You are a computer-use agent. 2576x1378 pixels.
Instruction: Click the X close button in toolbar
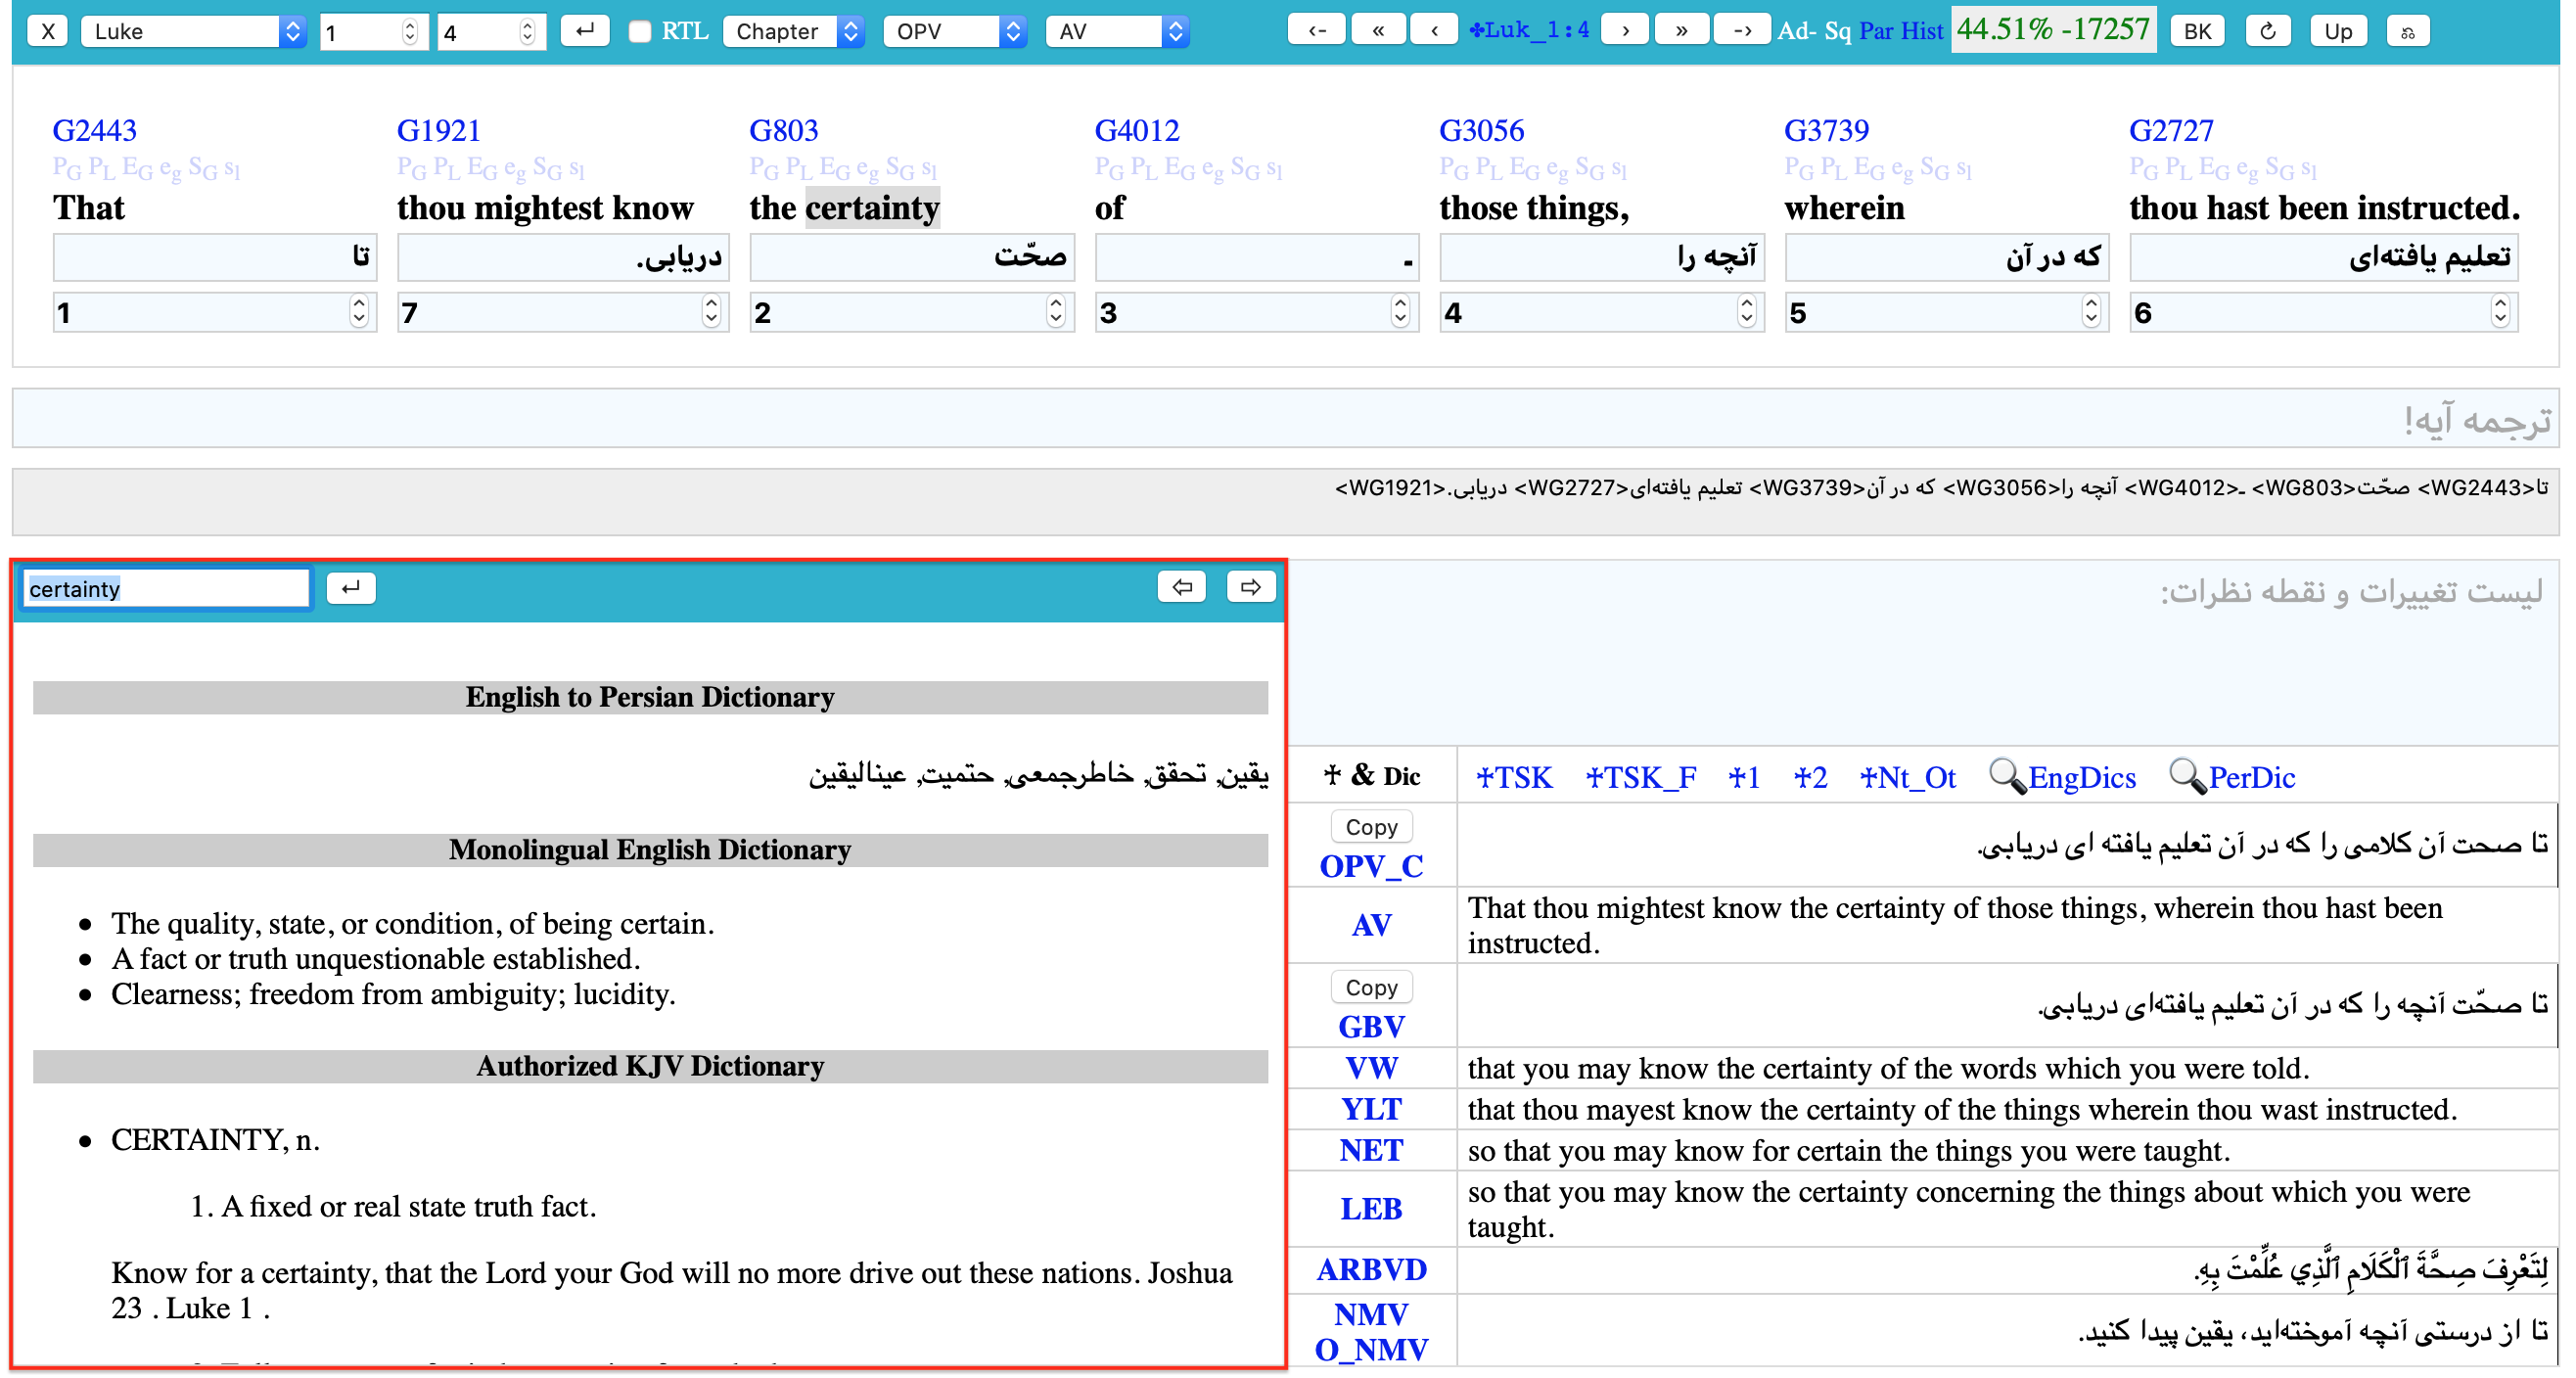pos(47,32)
